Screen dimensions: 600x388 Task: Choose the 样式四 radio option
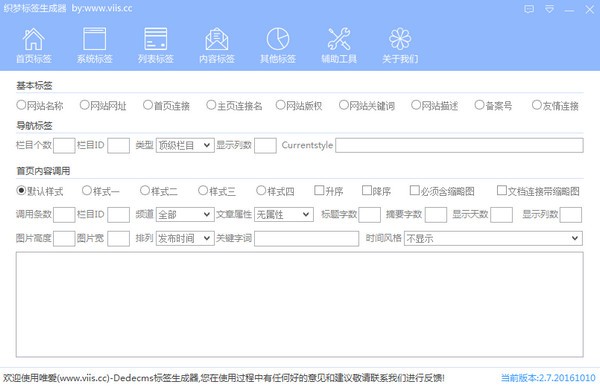[x=261, y=190]
